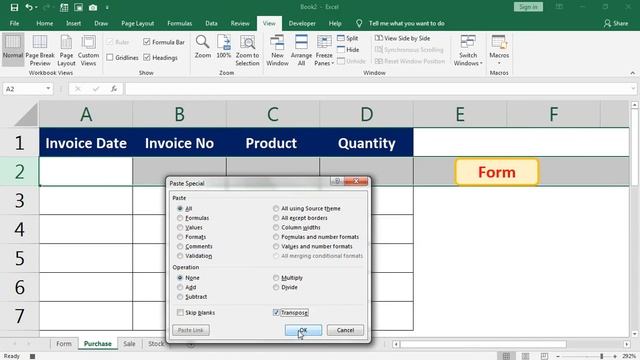Click the Insert Function fx icon
The width and height of the screenshot is (640, 360).
coord(114,89)
